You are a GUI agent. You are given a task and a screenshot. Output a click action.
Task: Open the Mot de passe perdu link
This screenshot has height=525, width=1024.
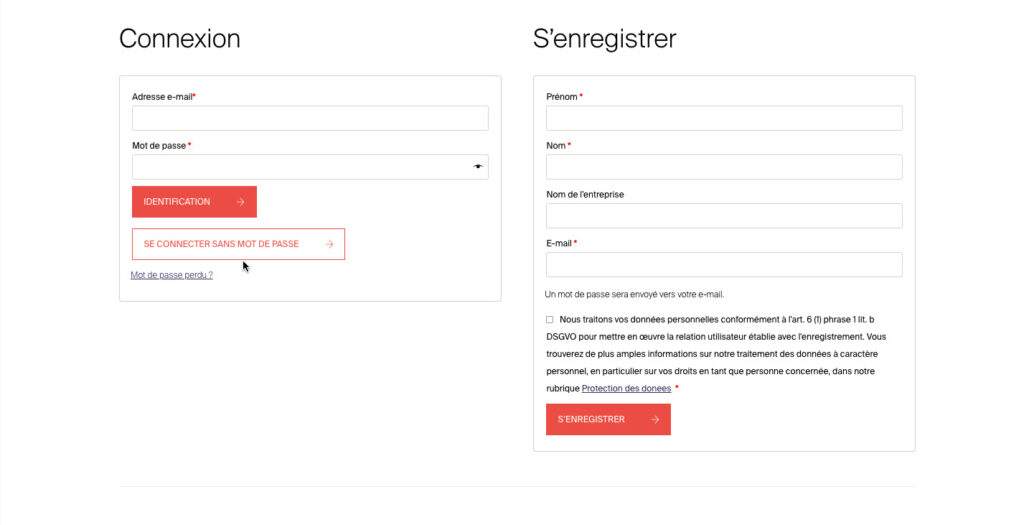coord(172,275)
